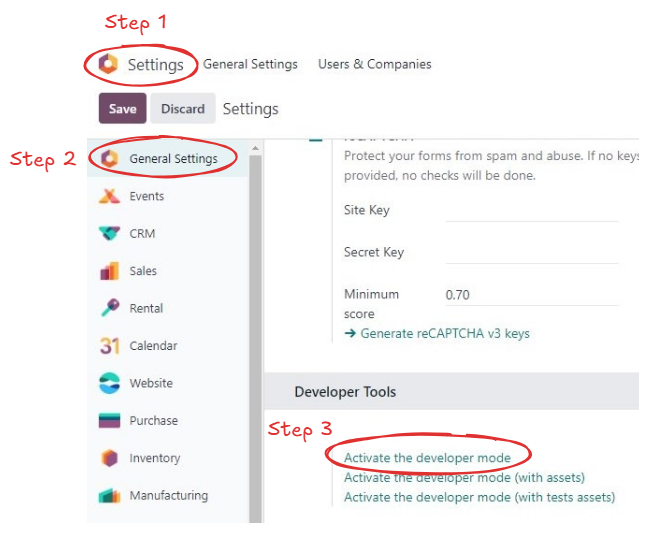Screen dimensions: 649x533
Task: Activate developer mode with assets
Action: [x=464, y=478]
